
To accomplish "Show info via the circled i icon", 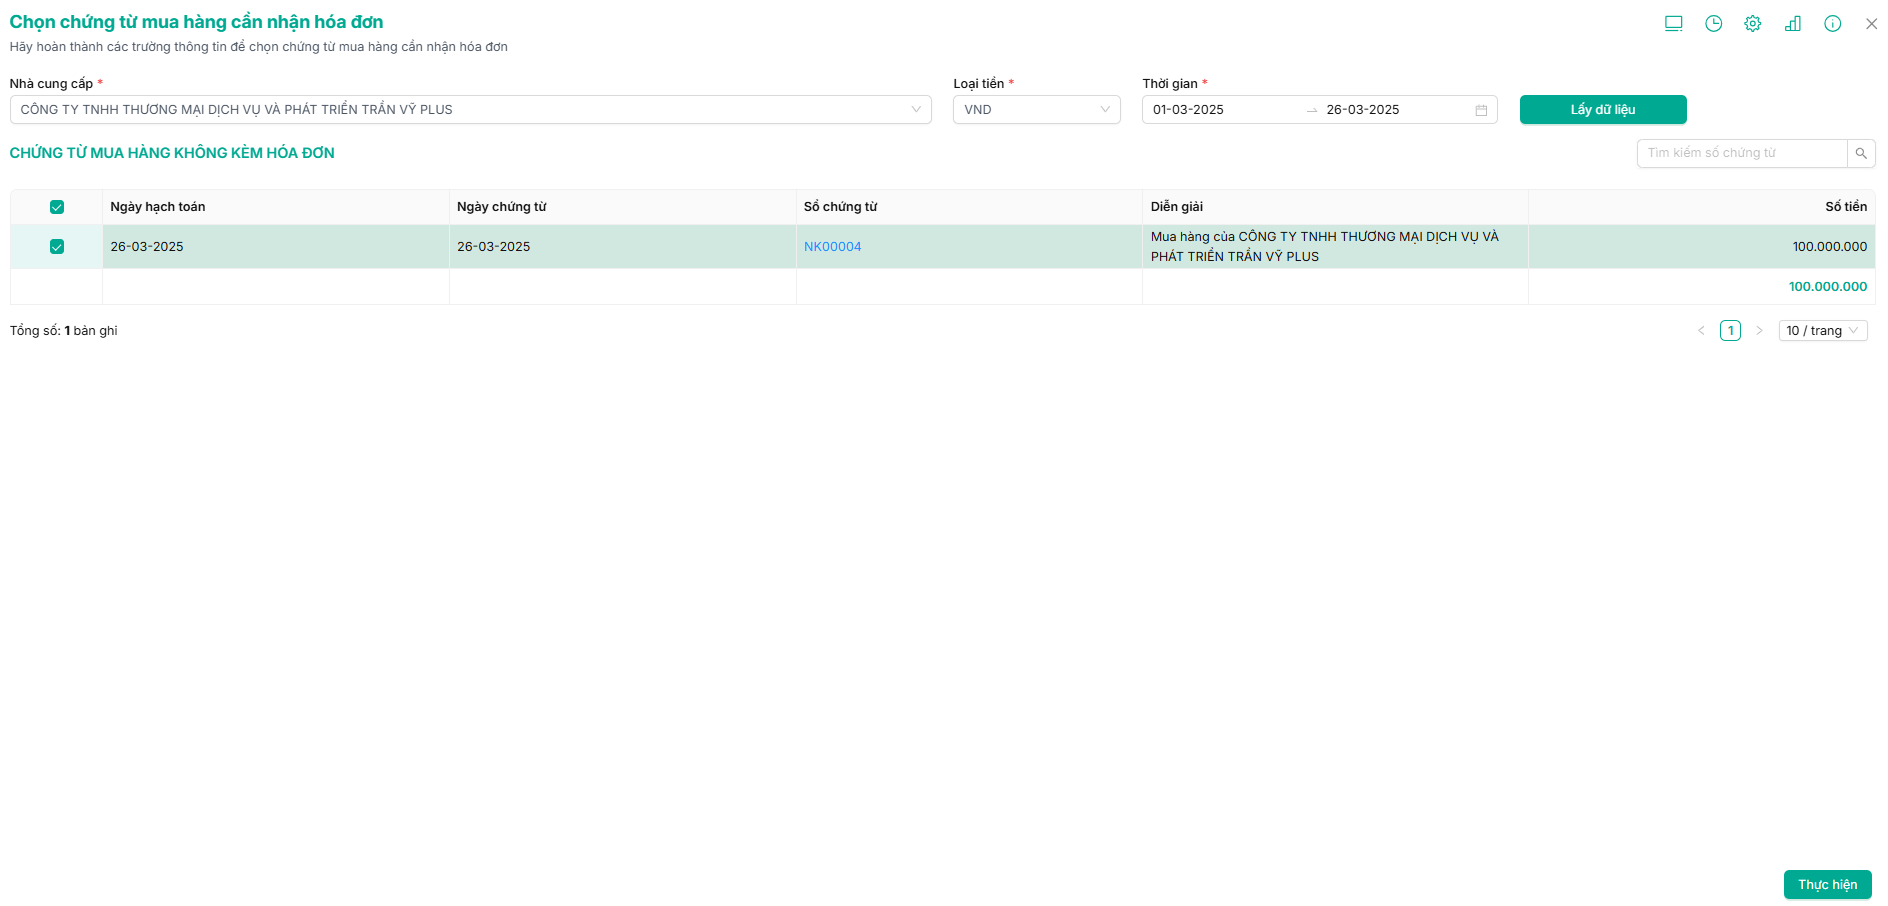I will click(x=1832, y=24).
